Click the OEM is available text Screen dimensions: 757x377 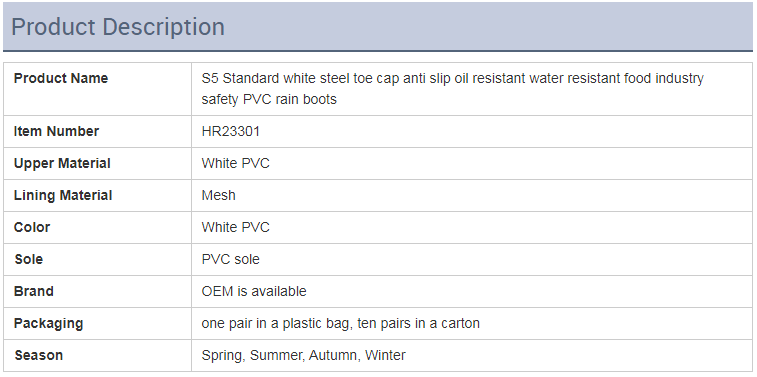[x=254, y=291]
